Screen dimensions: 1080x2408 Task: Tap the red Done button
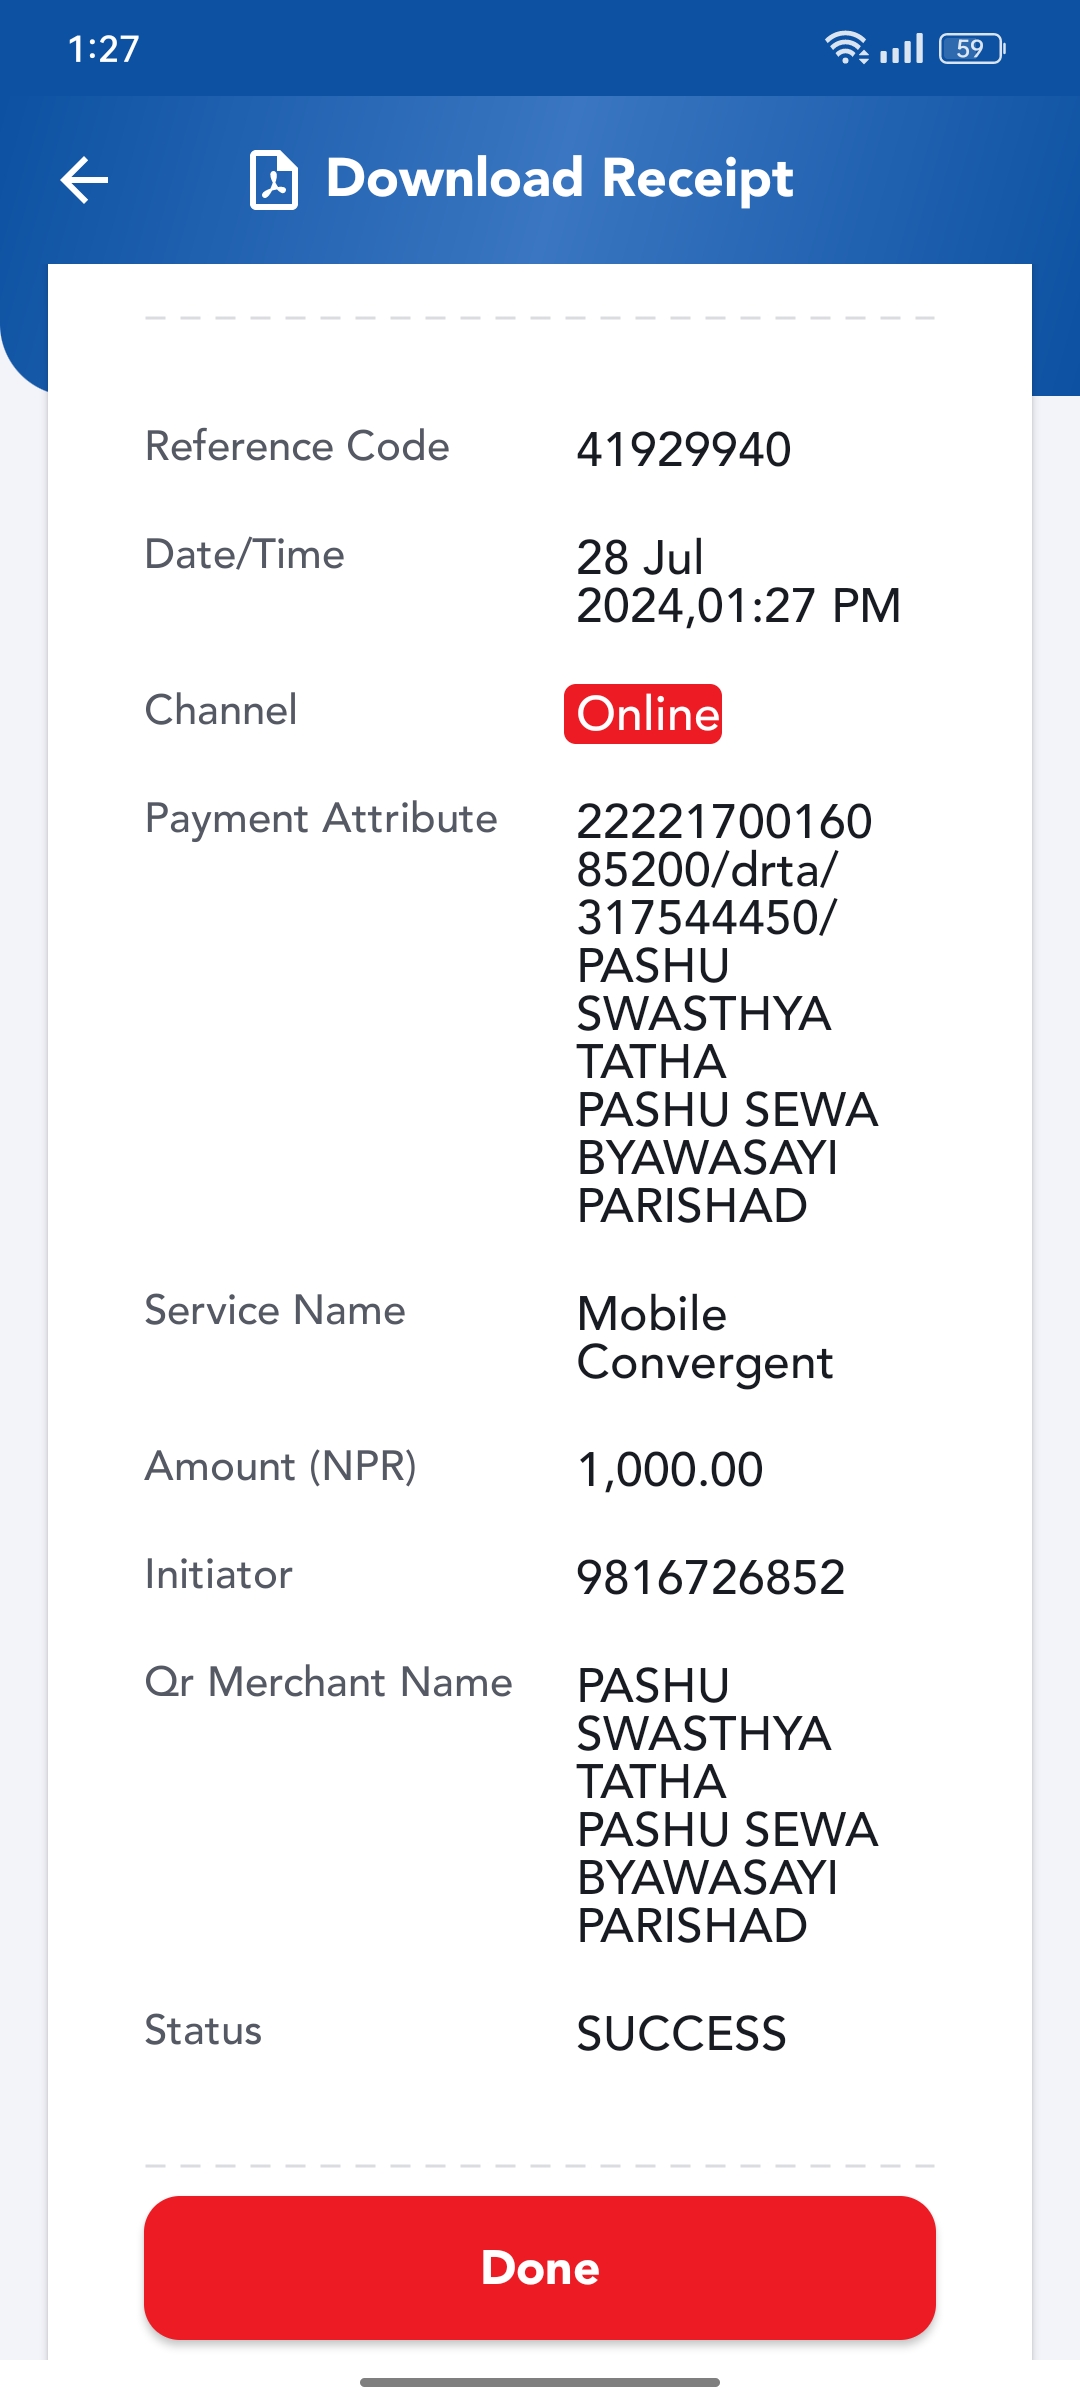(540, 2267)
